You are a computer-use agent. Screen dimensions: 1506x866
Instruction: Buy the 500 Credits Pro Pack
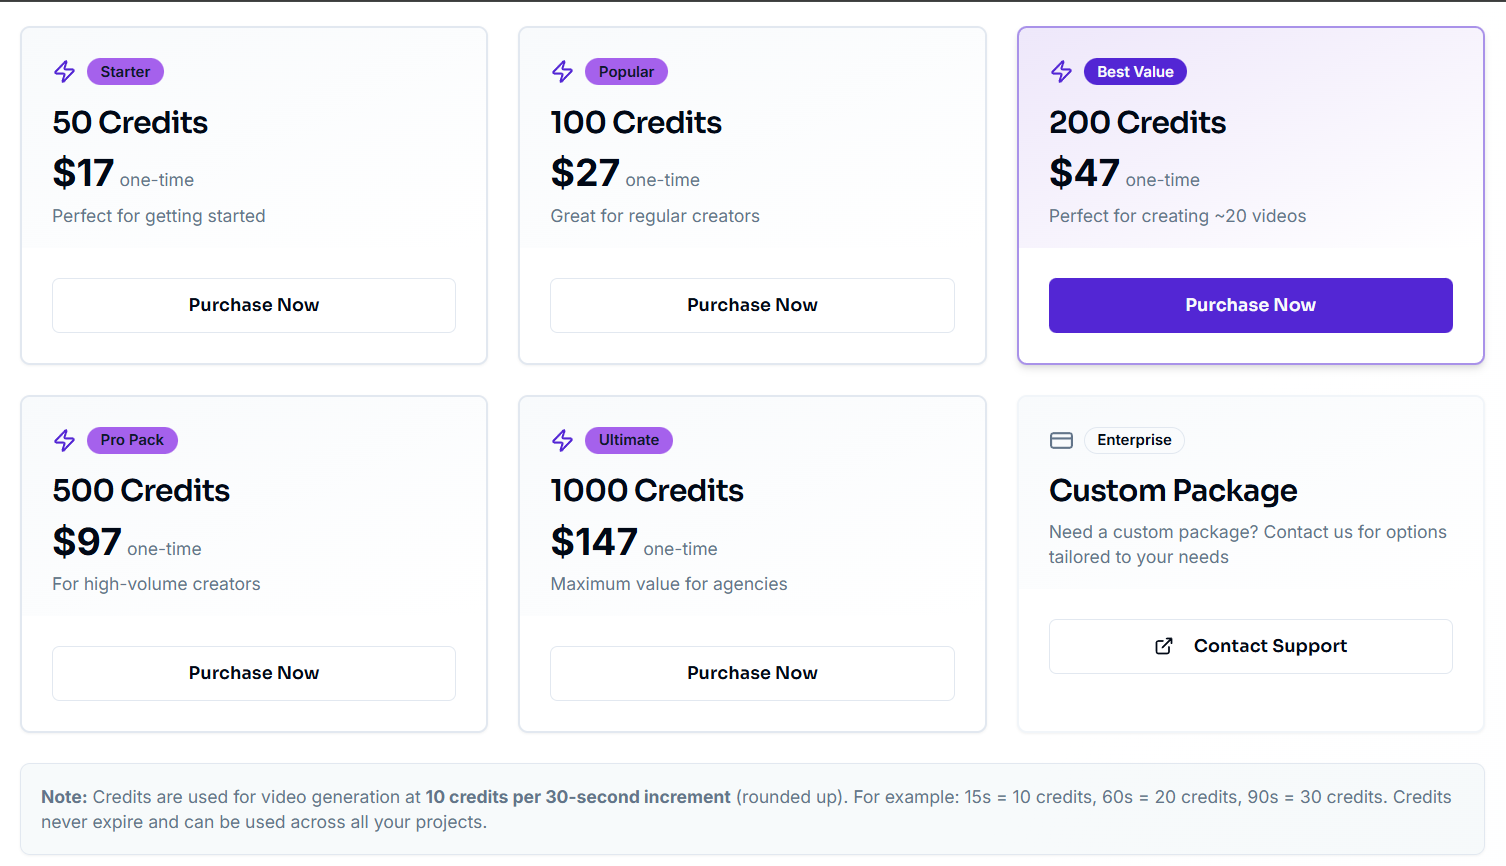254,673
